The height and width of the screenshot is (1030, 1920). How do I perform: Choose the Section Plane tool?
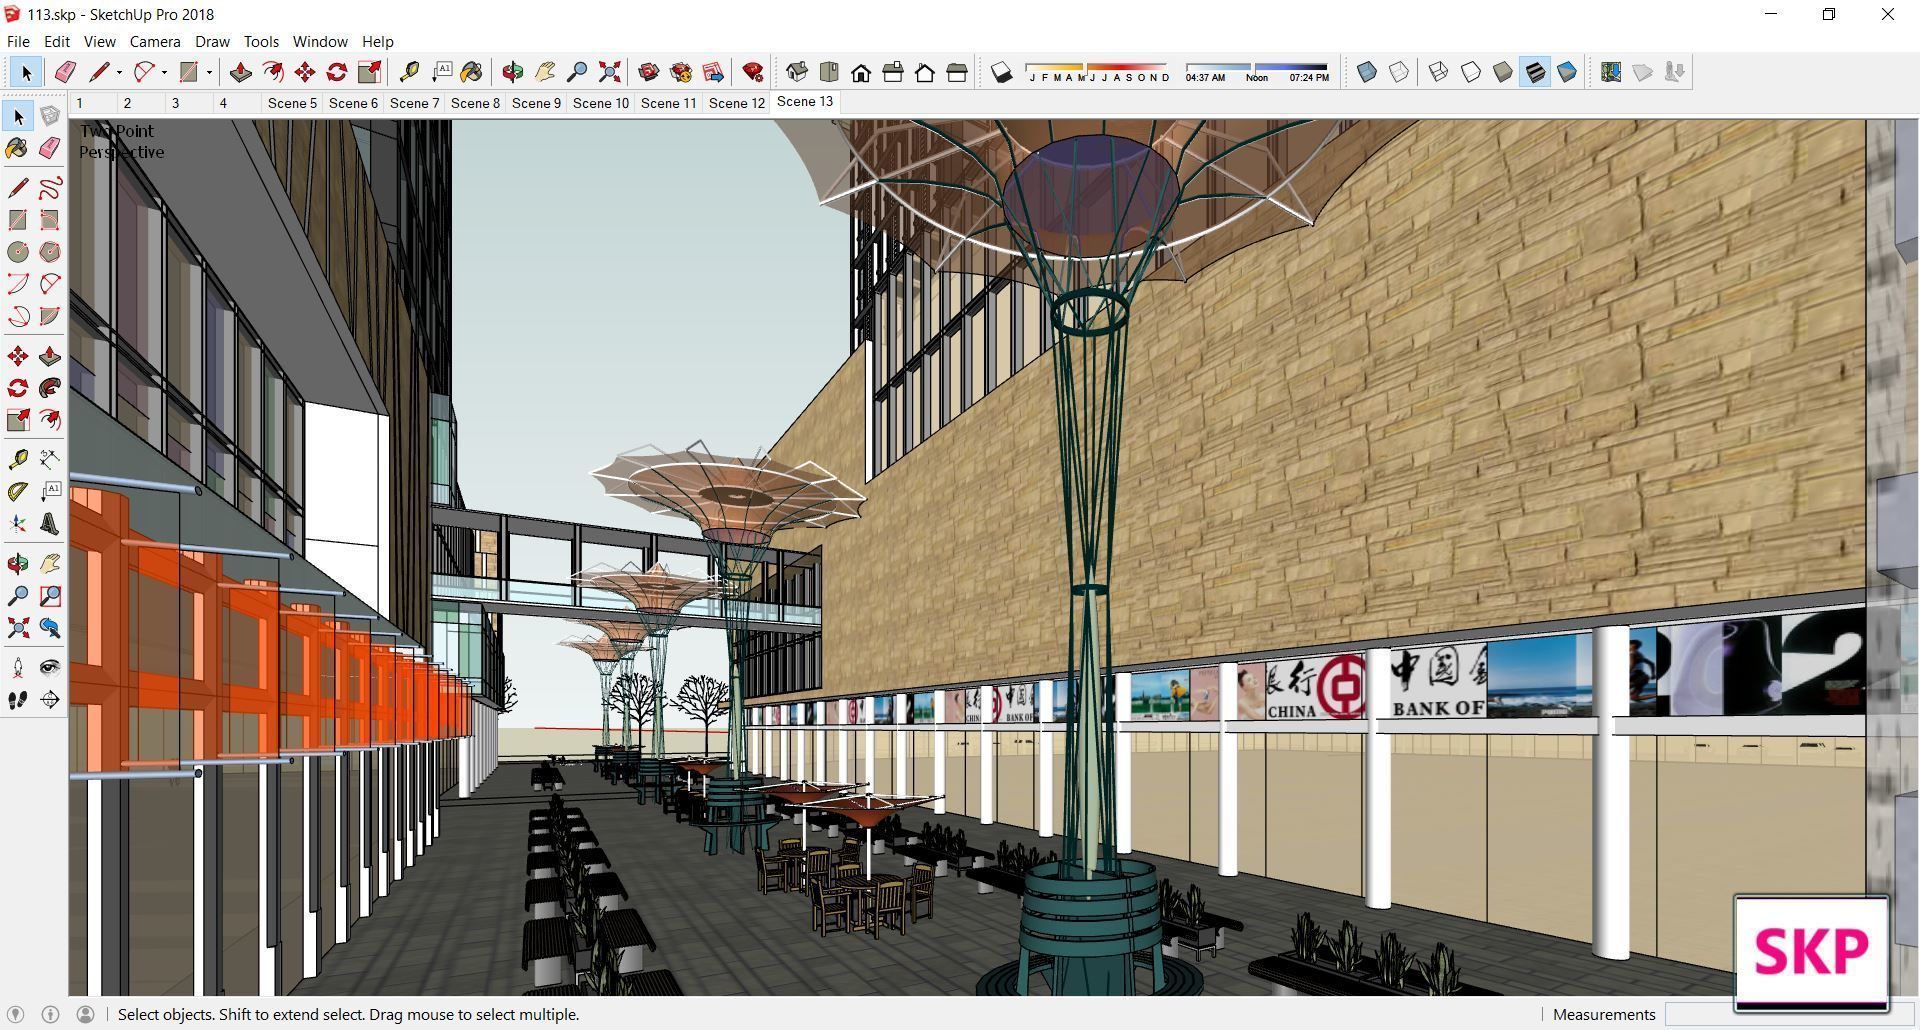pyautogui.click(x=50, y=700)
